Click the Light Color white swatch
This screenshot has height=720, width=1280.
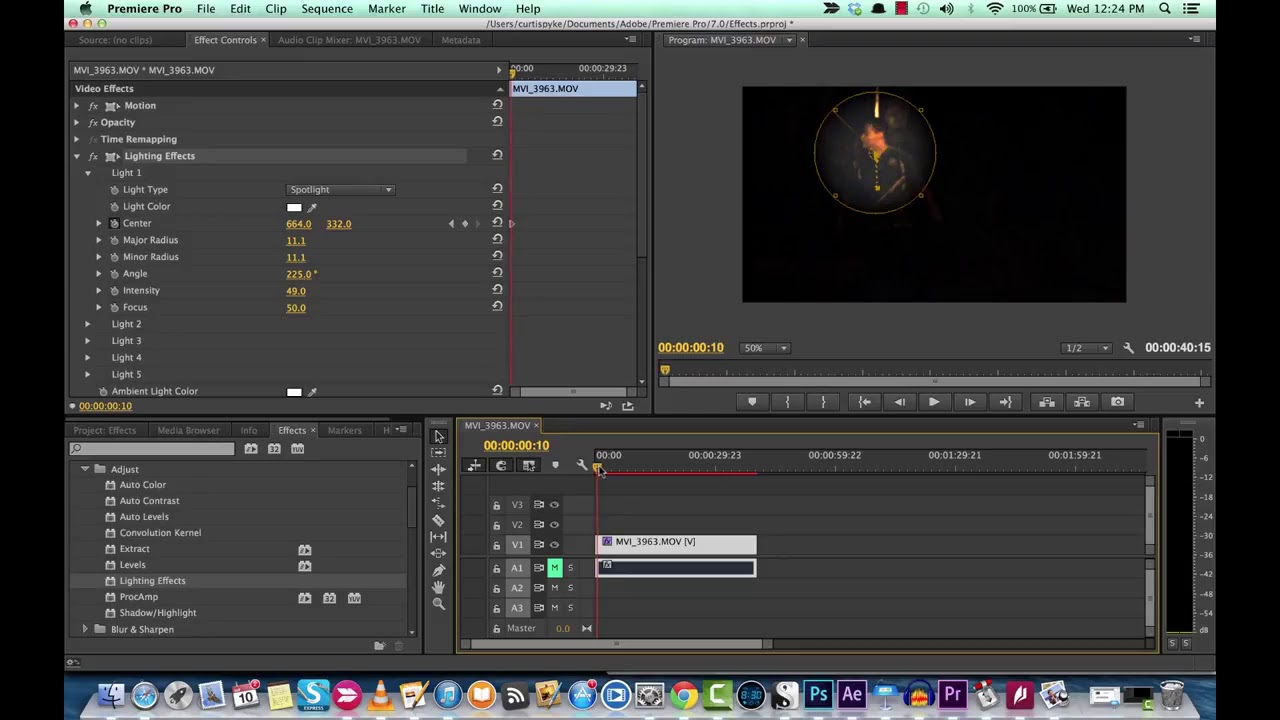click(x=294, y=207)
